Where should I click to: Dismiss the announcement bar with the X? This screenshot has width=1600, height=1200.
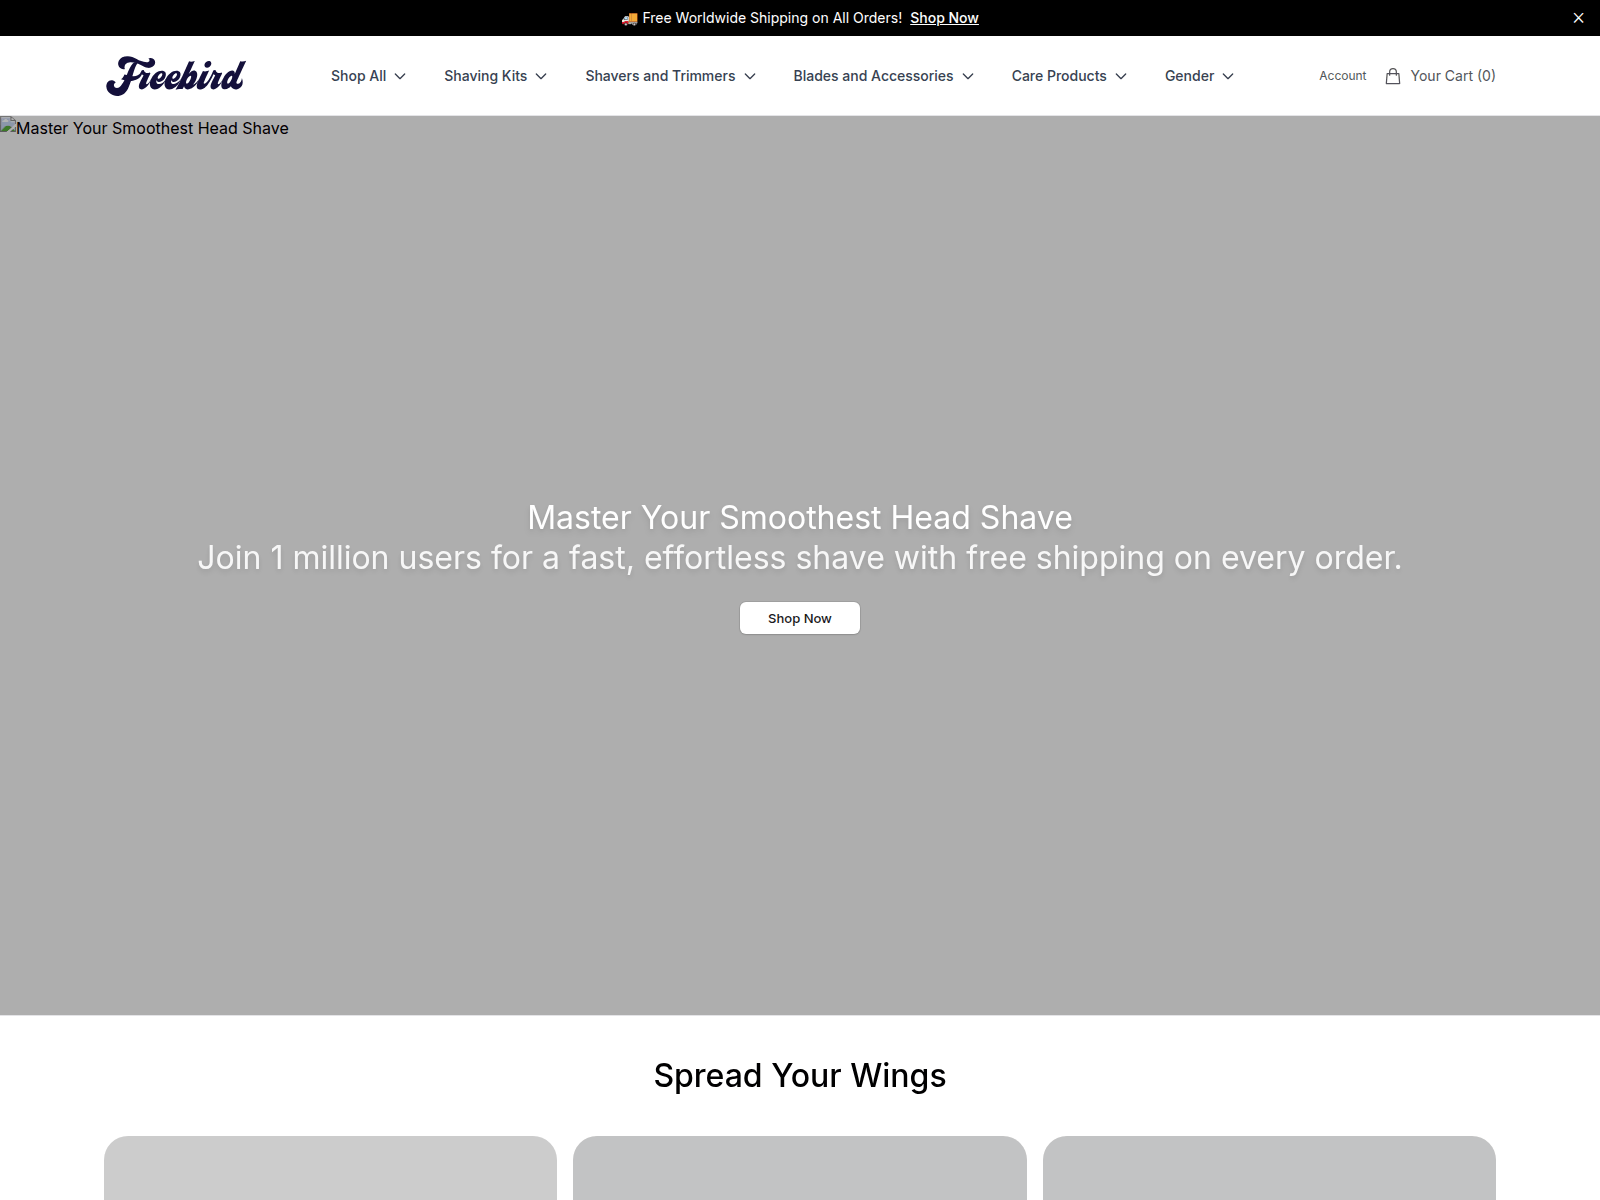pyautogui.click(x=1578, y=18)
